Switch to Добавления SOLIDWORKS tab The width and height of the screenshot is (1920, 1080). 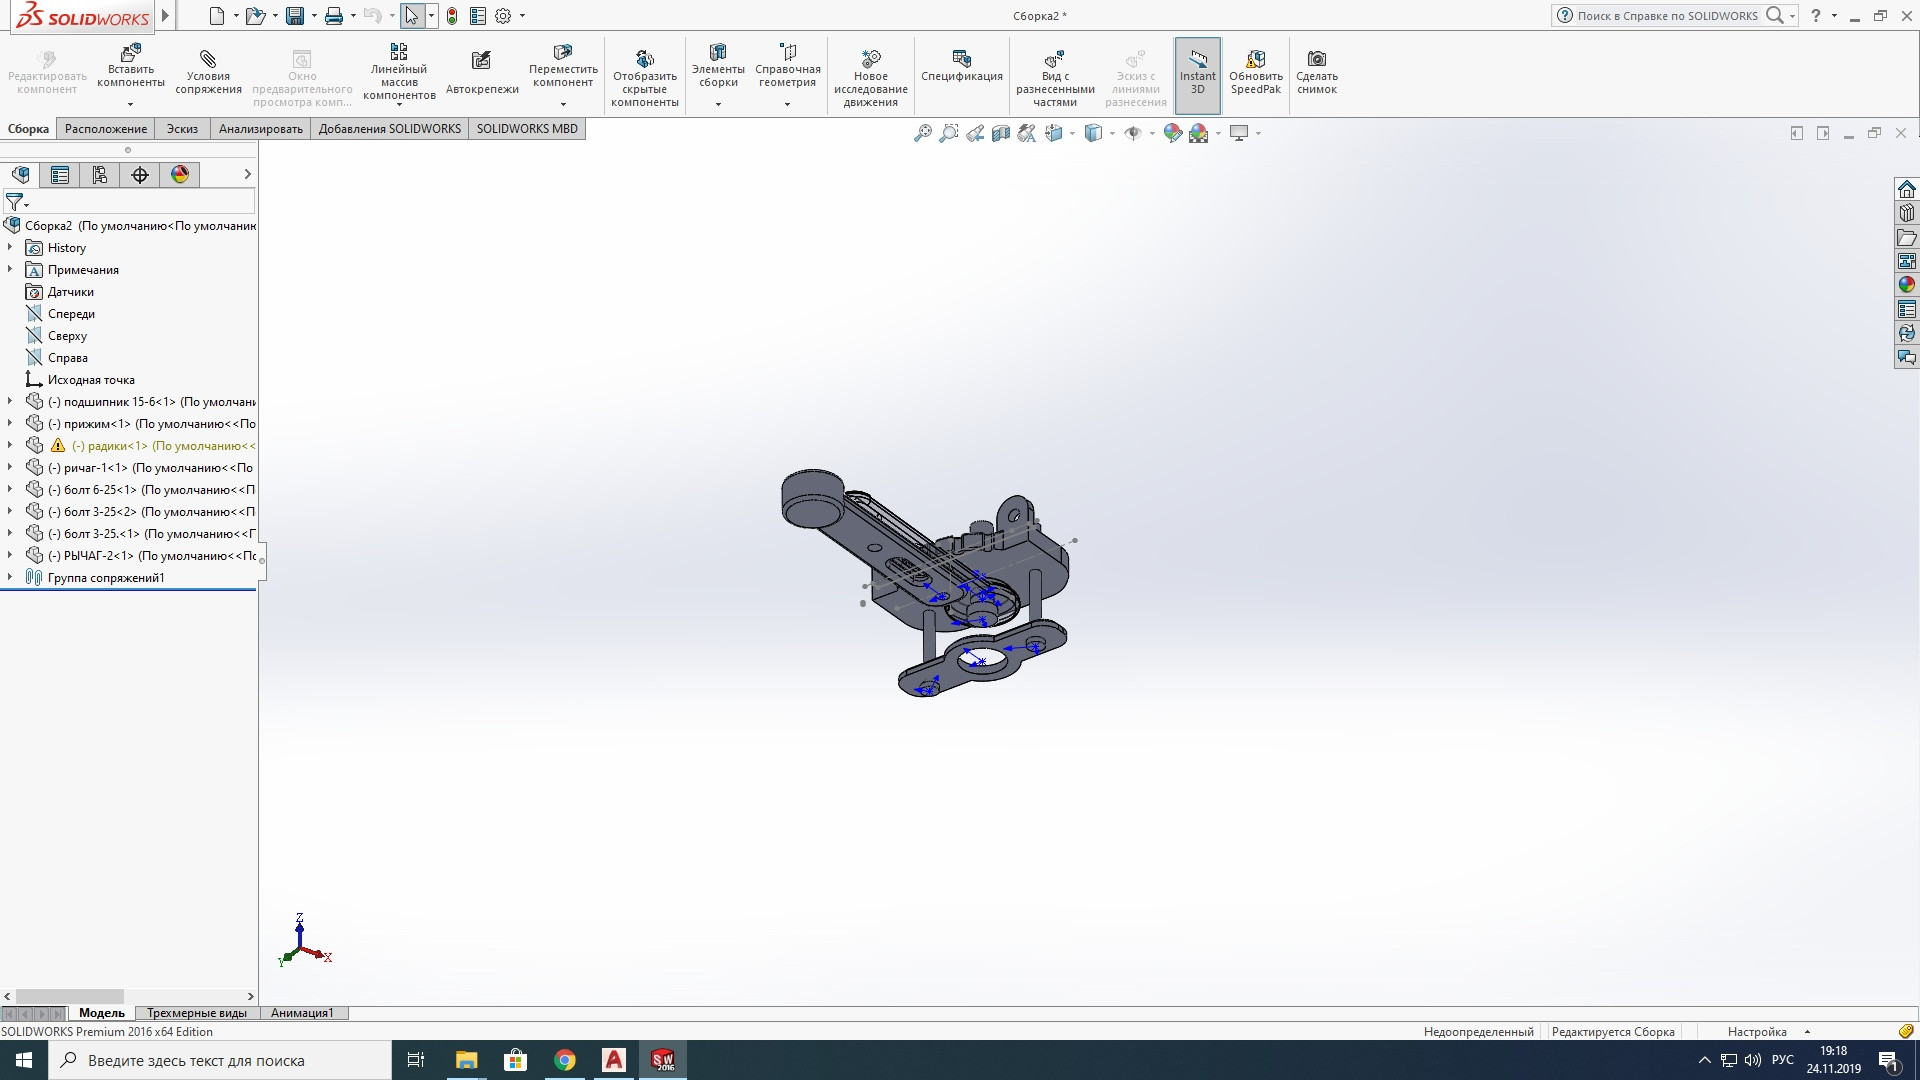tap(390, 129)
